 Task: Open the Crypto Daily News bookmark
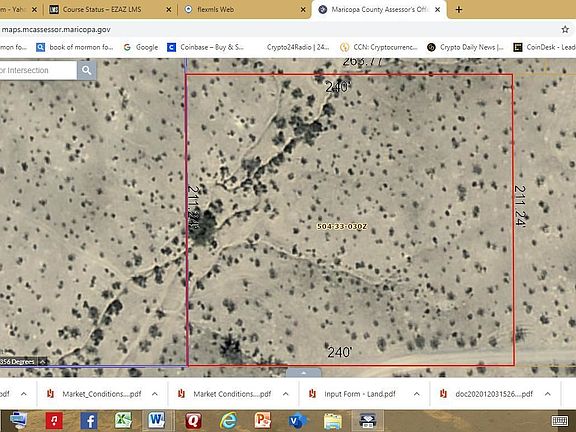click(x=465, y=47)
